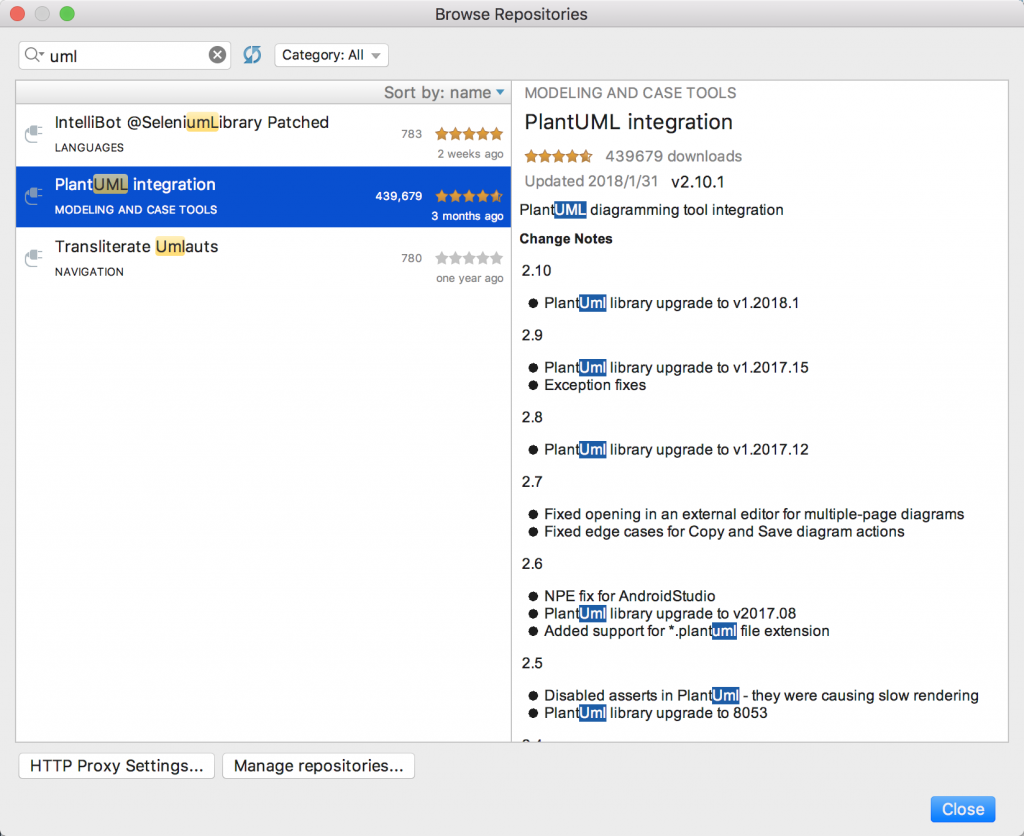1024x836 pixels.
Task: Click 783 download count
Action: pyautogui.click(x=411, y=134)
